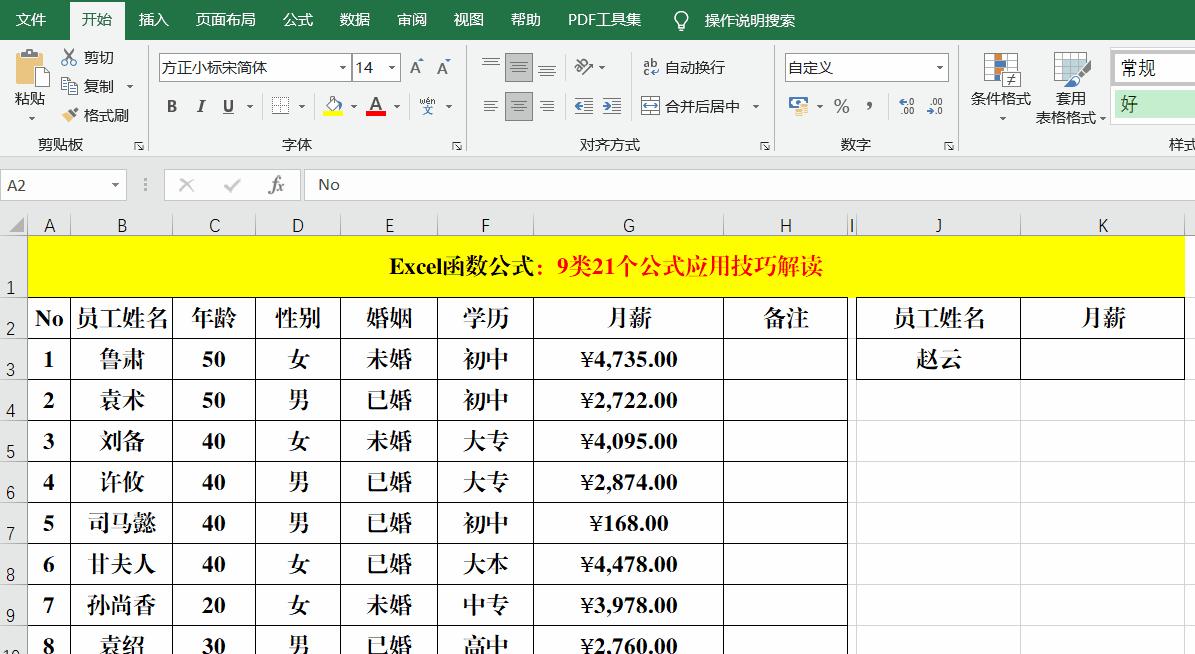Click accounting number format icon
This screenshot has height=654, width=1195.
[799, 106]
